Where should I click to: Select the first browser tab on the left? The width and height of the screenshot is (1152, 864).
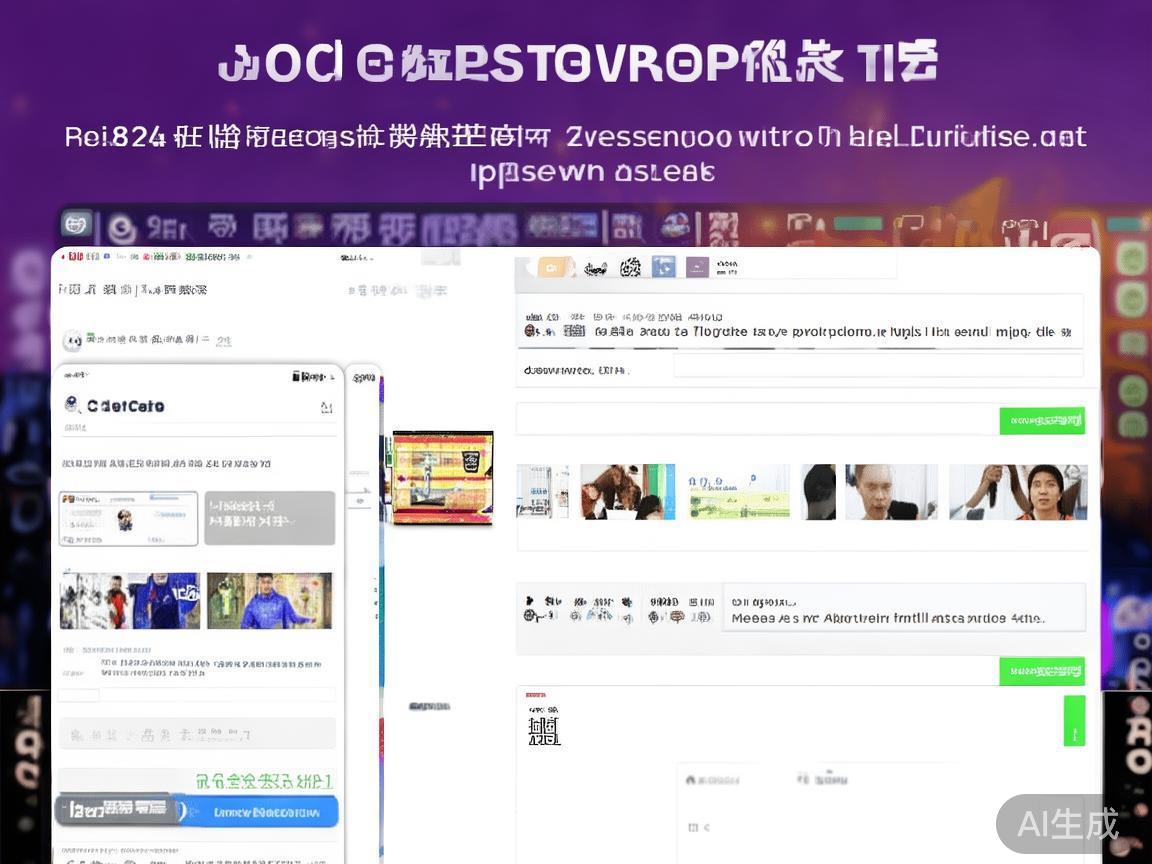76,225
